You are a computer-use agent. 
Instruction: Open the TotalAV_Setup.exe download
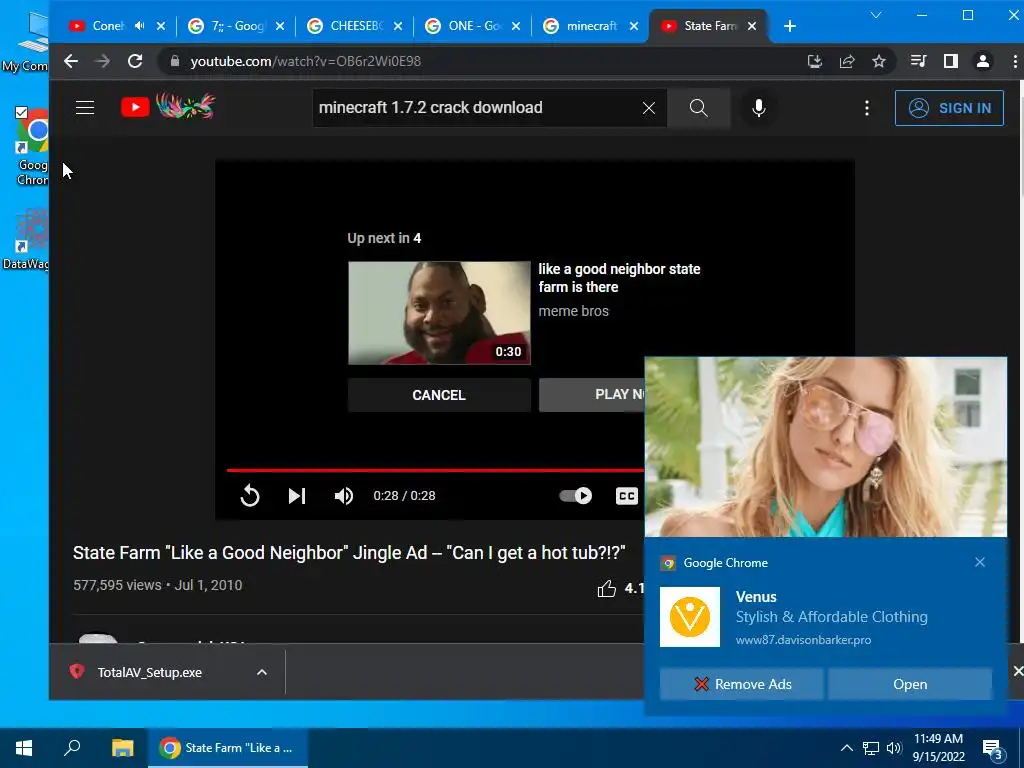coord(149,673)
